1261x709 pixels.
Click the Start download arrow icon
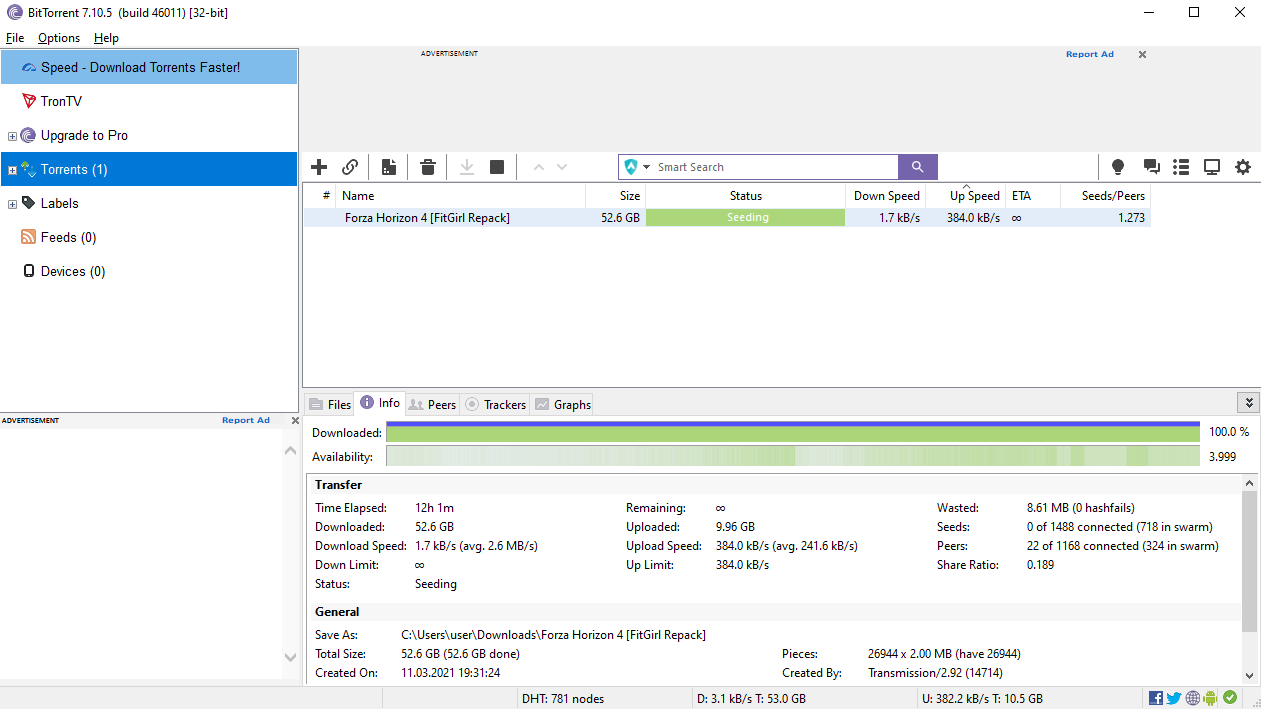[467, 167]
